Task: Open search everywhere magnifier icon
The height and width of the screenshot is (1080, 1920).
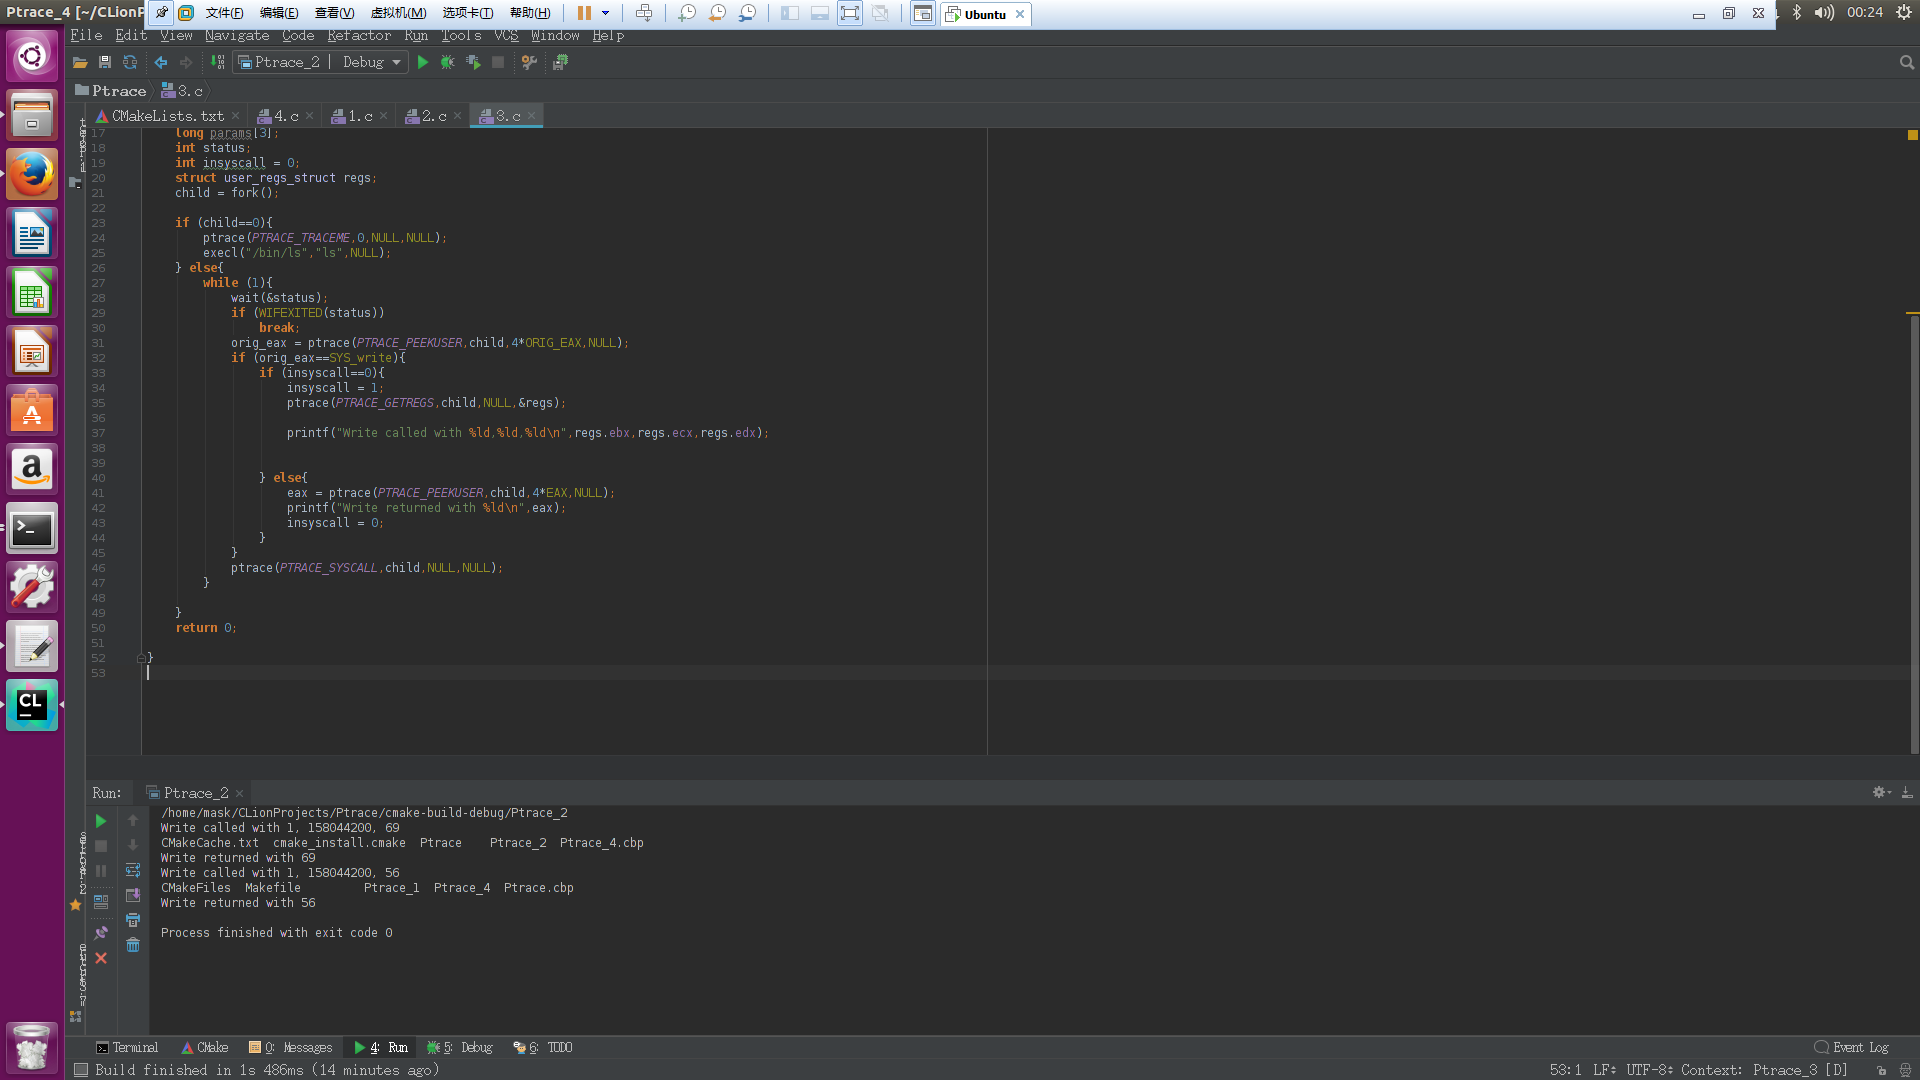Action: 1906,62
